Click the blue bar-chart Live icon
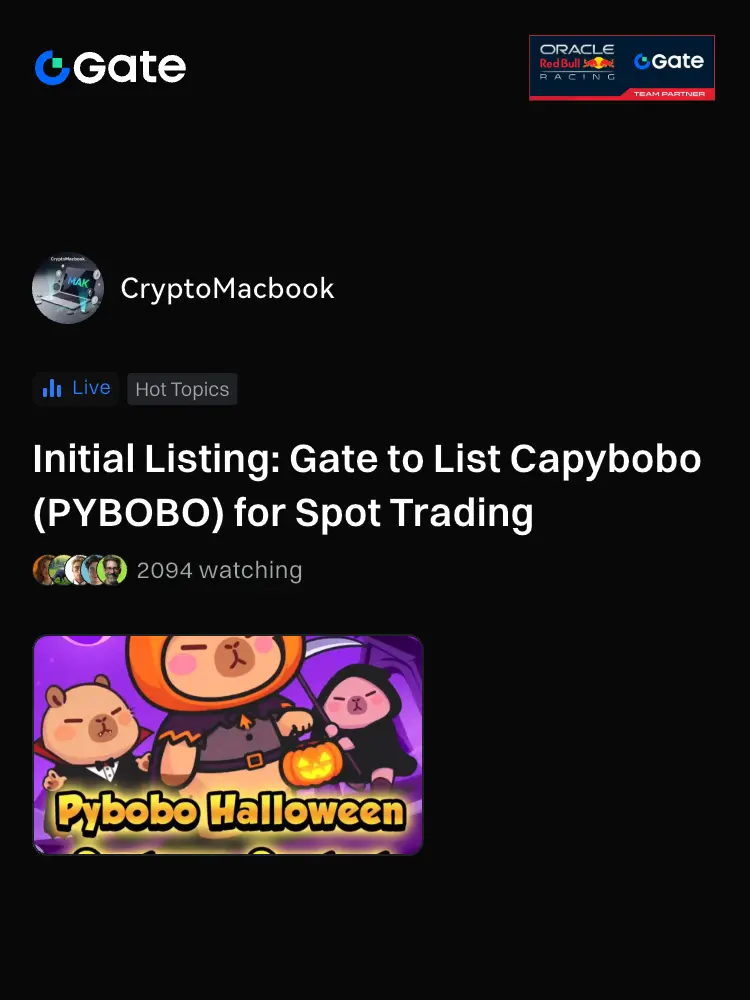 (x=52, y=388)
